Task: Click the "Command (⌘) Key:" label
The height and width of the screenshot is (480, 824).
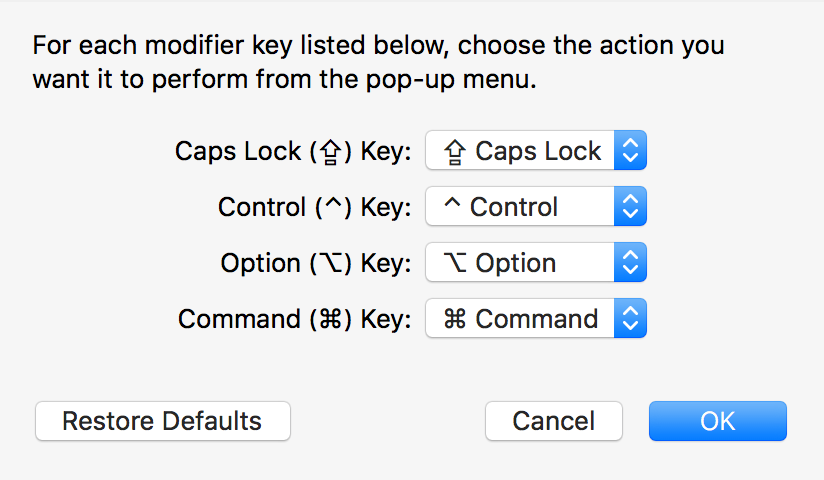Action: [295, 319]
